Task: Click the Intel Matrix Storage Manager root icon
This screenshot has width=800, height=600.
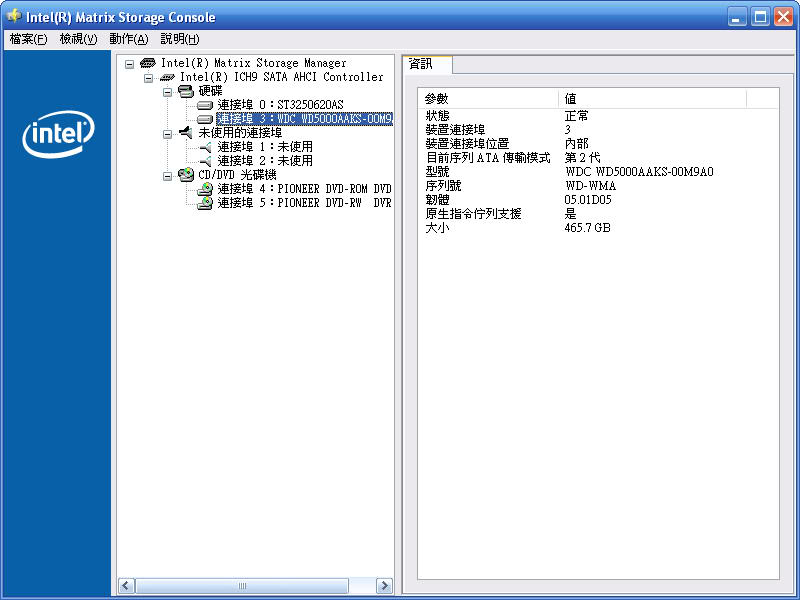Action: (x=147, y=63)
